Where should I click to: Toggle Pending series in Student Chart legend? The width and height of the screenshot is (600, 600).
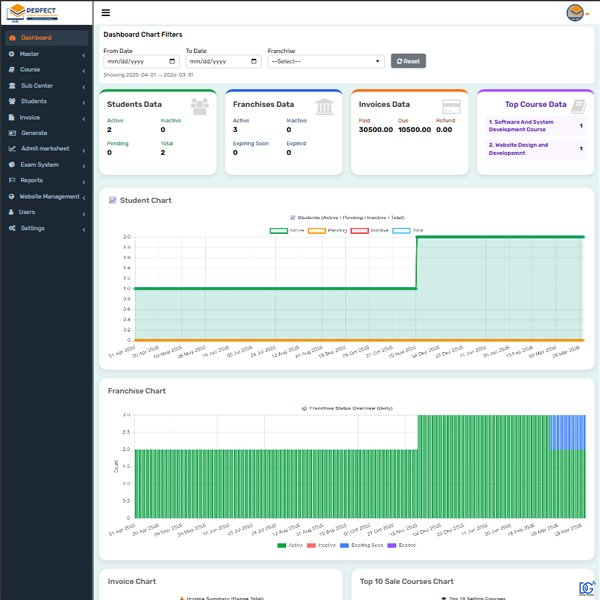[x=321, y=230]
